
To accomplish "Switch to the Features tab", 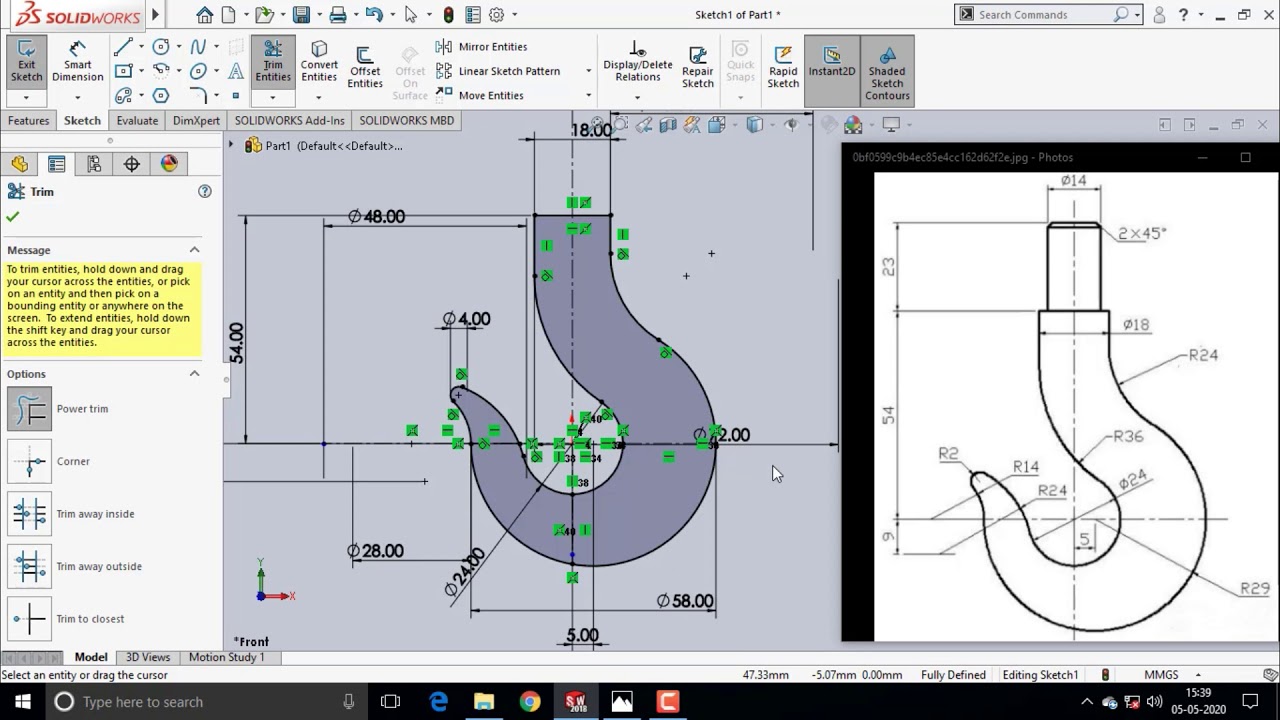I will tap(28, 120).
